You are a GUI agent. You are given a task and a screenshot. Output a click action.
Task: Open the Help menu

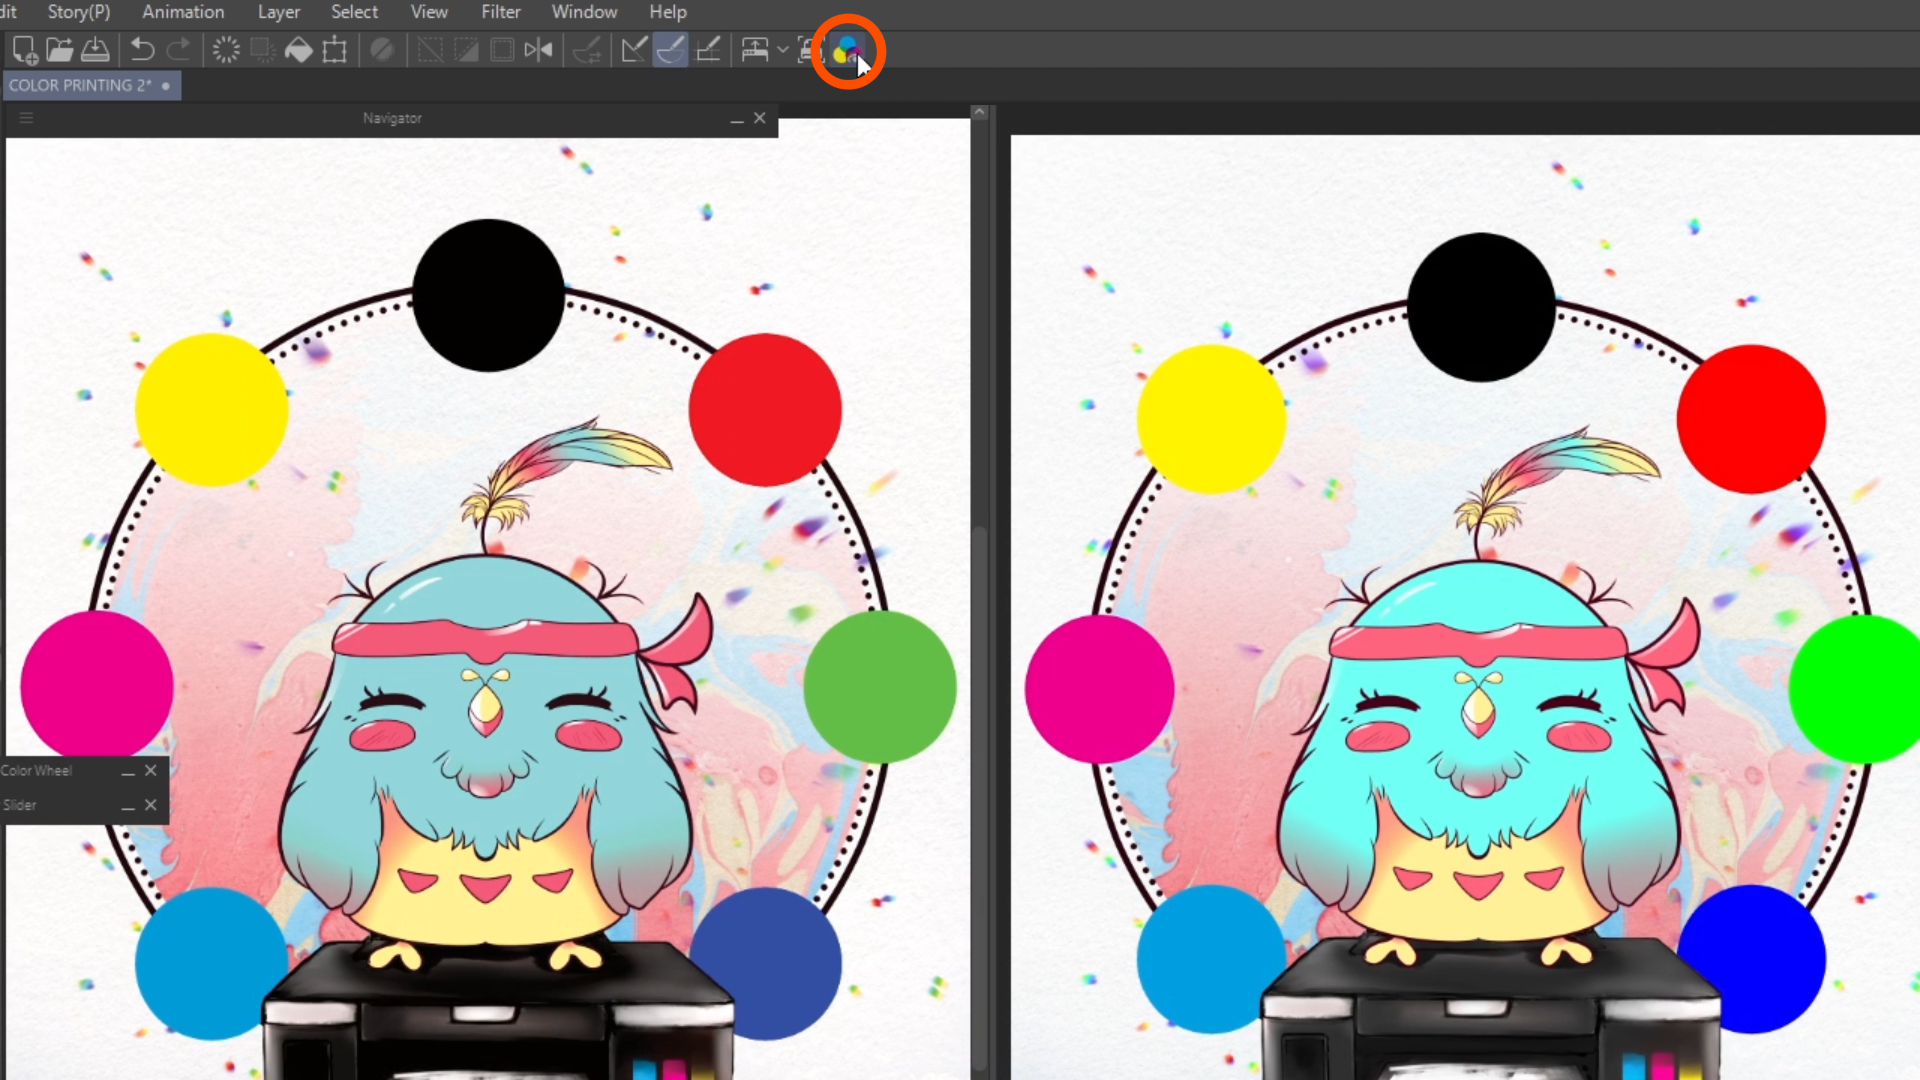pyautogui.click(x=668, y=12)
